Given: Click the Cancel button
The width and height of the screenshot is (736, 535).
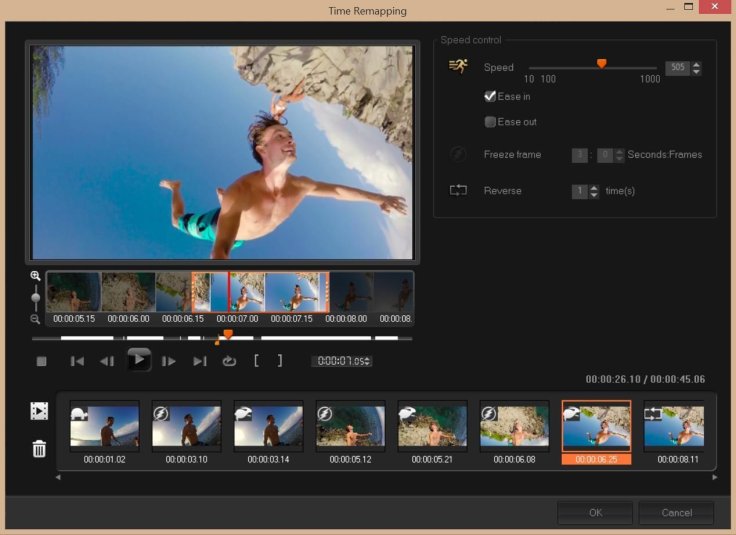Looking at the screenshot, I should pyautogui.click(x=676, y=513).
